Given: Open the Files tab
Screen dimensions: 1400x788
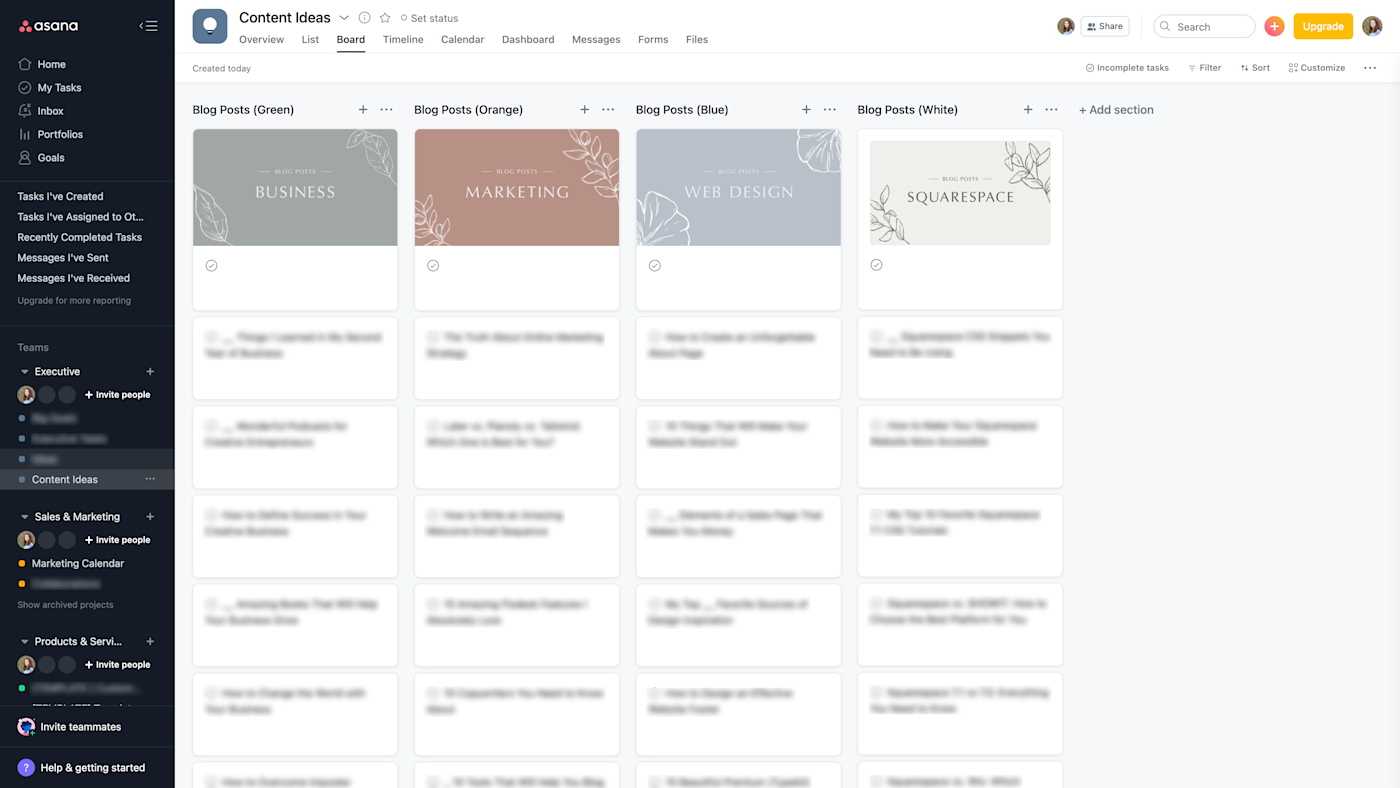Looking at the screenshot, I should point(697,40).
